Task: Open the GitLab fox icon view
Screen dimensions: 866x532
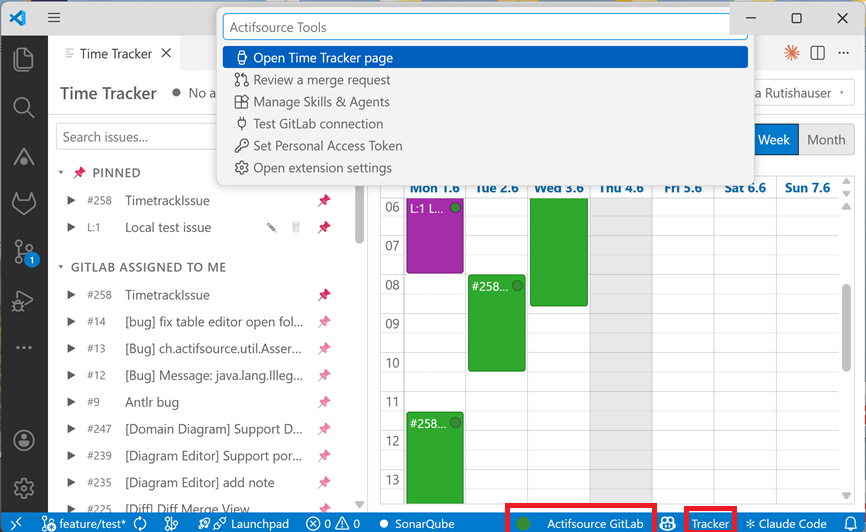Action: point(23,203)
